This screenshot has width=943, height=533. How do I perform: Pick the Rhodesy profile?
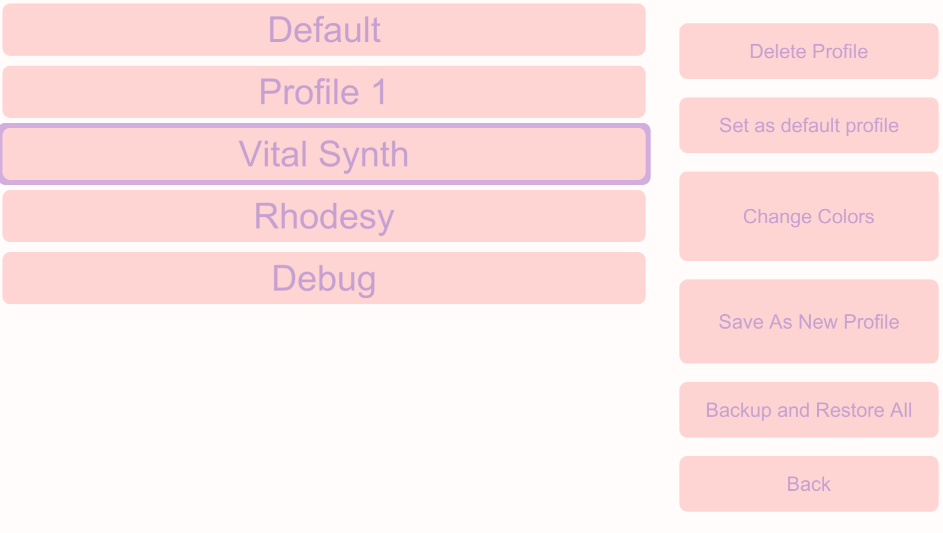(x=324, y=216)
